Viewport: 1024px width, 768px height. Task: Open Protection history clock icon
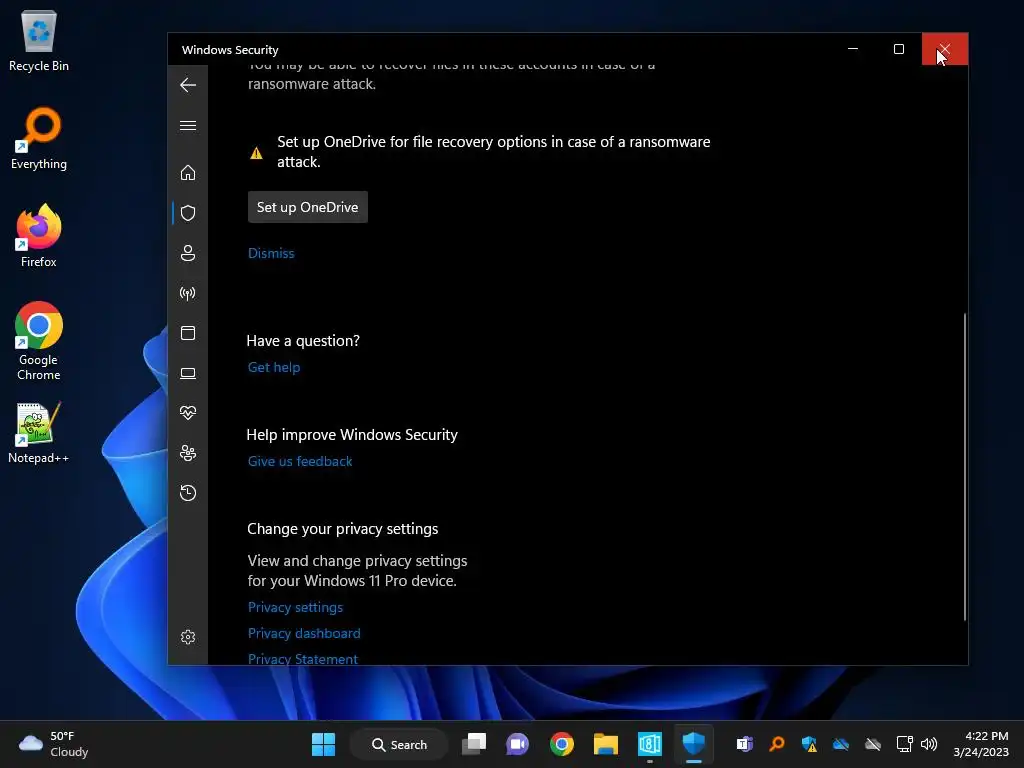(x=187, y=492)
